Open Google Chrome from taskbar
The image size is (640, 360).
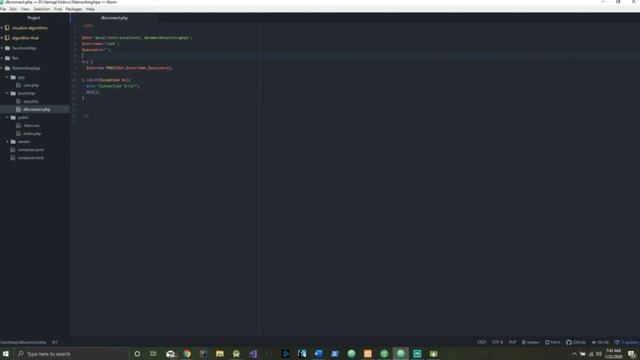coord(187,353)
